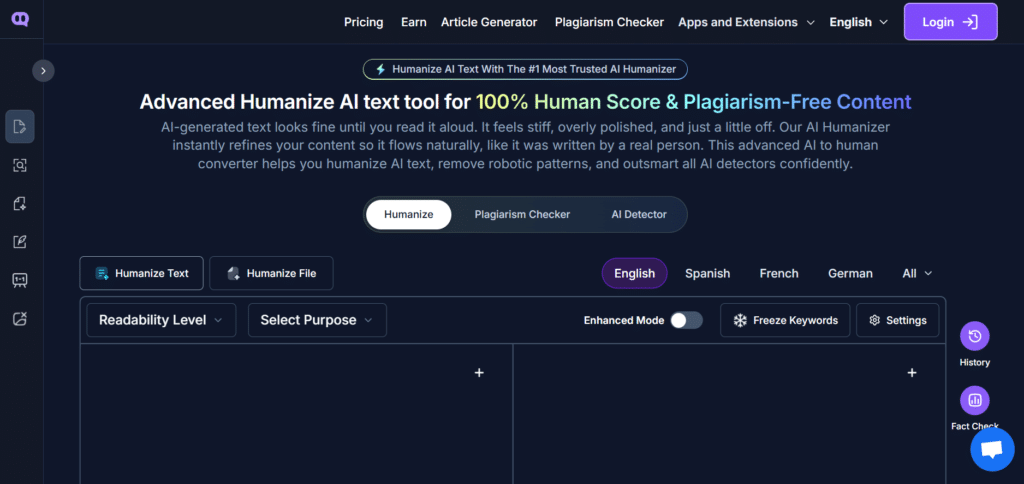Open the 1-to-1 presentation sidebar icon
1024x484 pixels.
tap(20, 280)
